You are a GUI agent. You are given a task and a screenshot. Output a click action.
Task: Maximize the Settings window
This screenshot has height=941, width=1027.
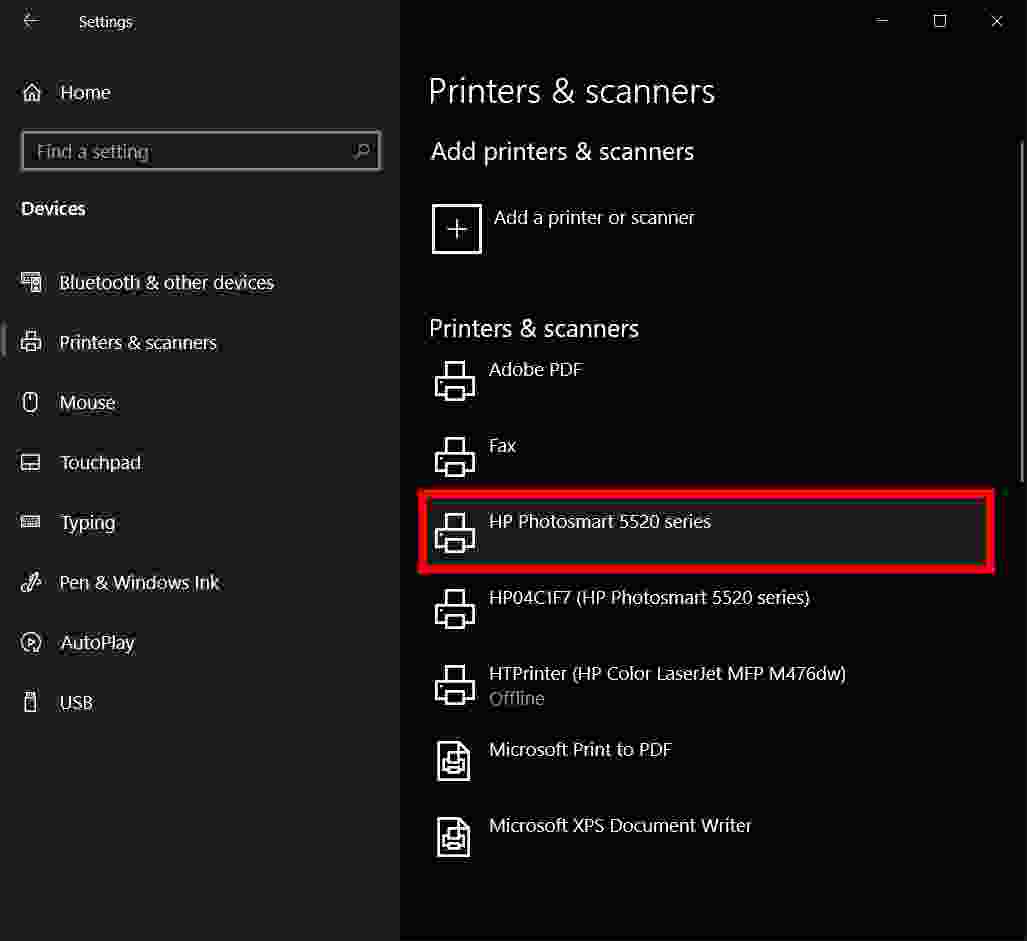click(x=940, y=21)
